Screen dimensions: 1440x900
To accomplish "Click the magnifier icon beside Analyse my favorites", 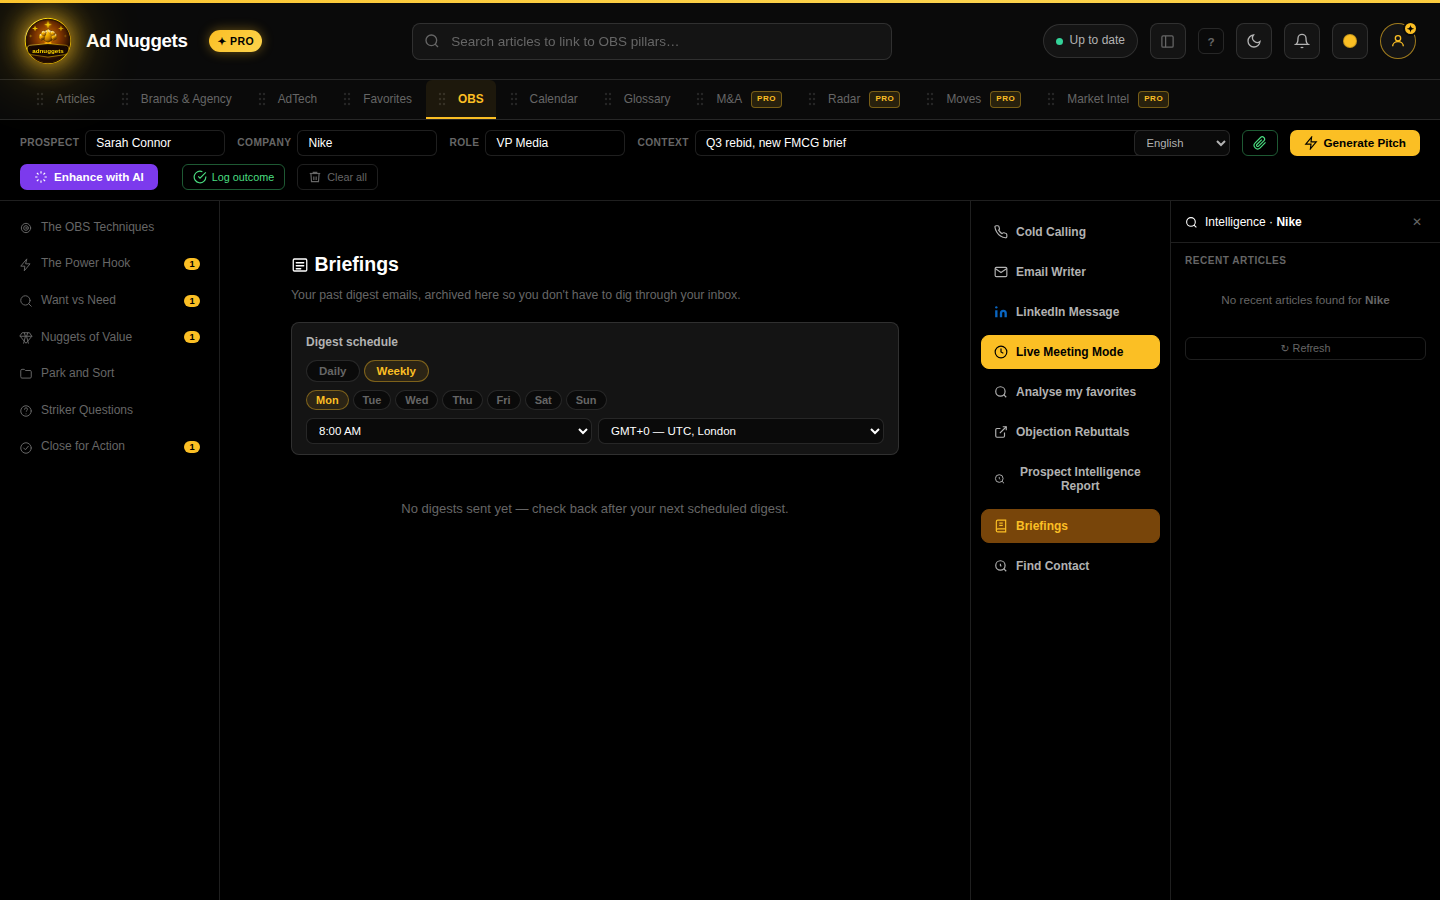I will (1001, 392).
